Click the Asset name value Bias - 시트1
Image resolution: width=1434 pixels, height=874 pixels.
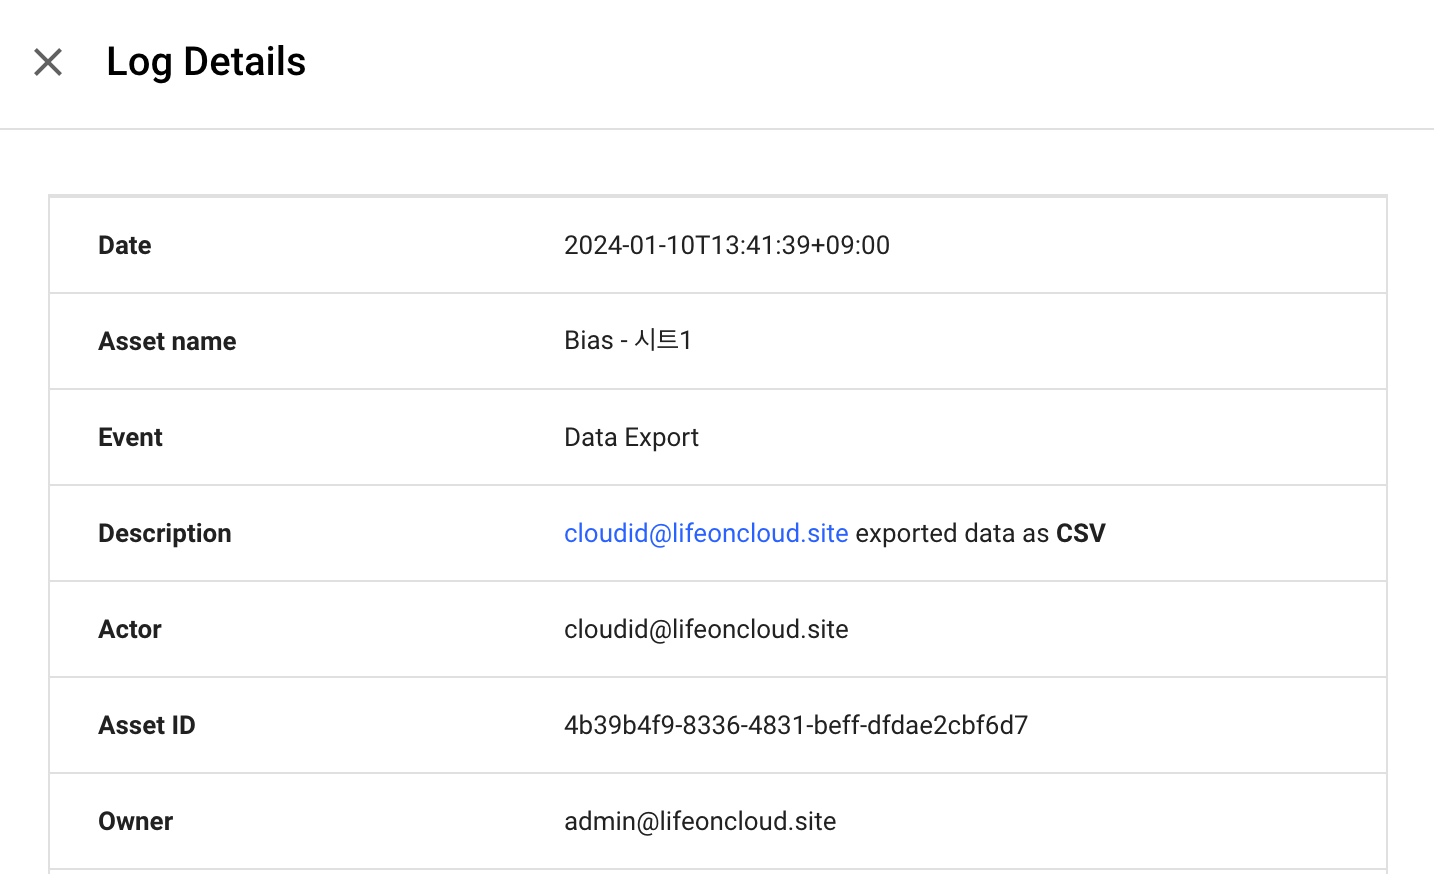[628, 341]
